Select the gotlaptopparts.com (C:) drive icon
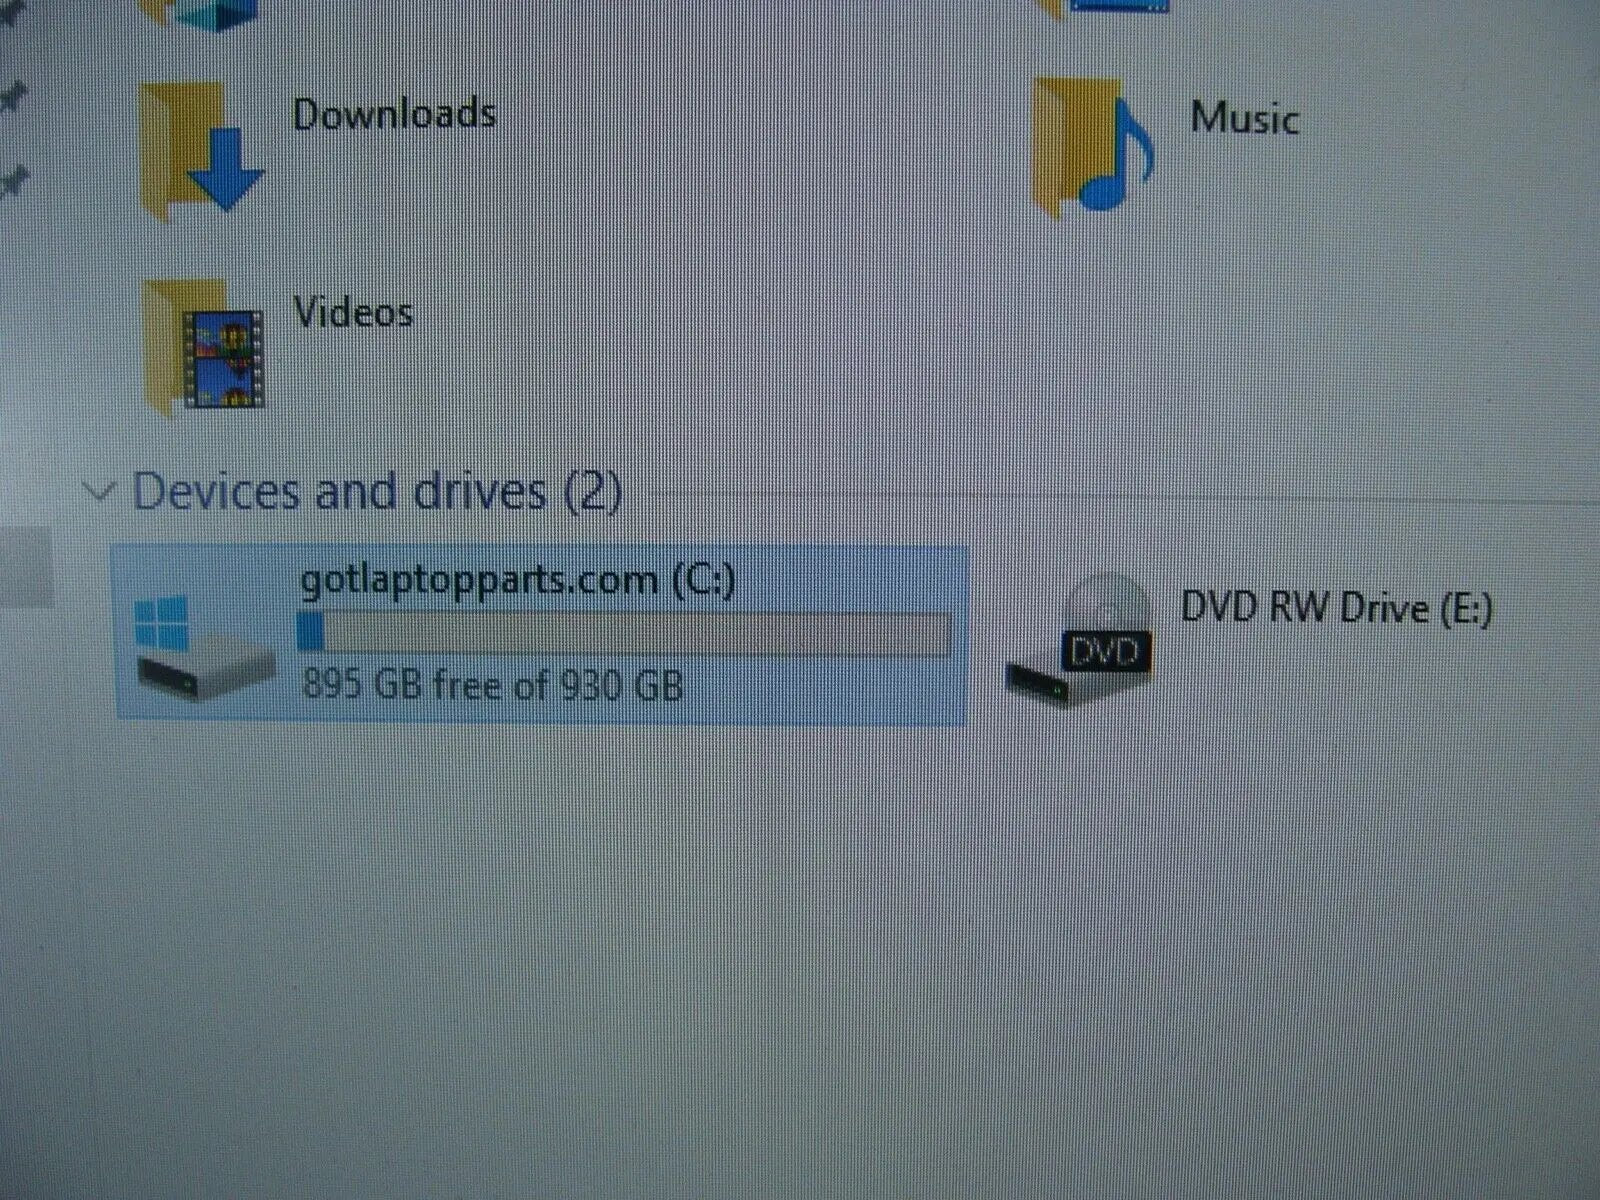The height and width of the screenshot is (1200, 1600). click(x=205, y=649)
